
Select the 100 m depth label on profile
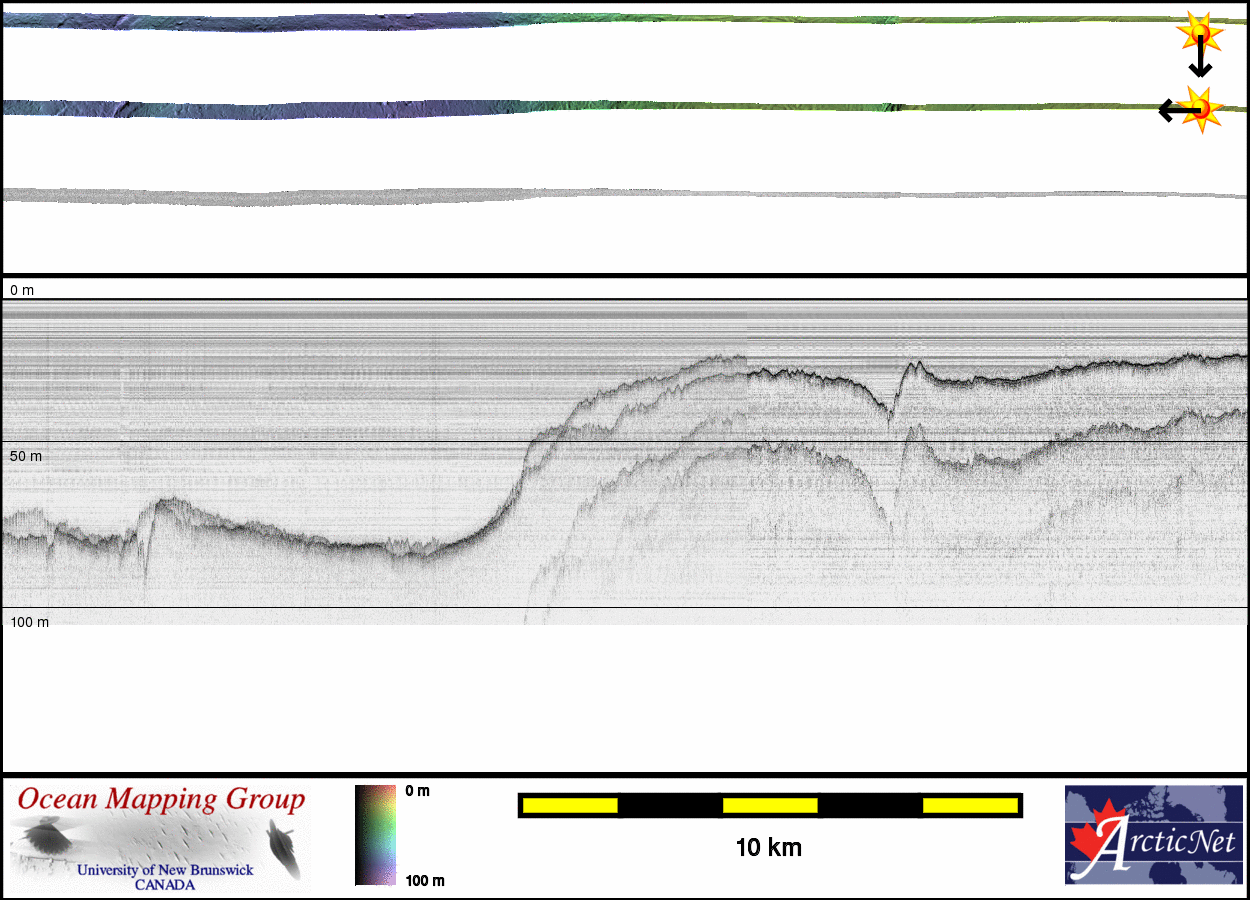coord(29,622)
